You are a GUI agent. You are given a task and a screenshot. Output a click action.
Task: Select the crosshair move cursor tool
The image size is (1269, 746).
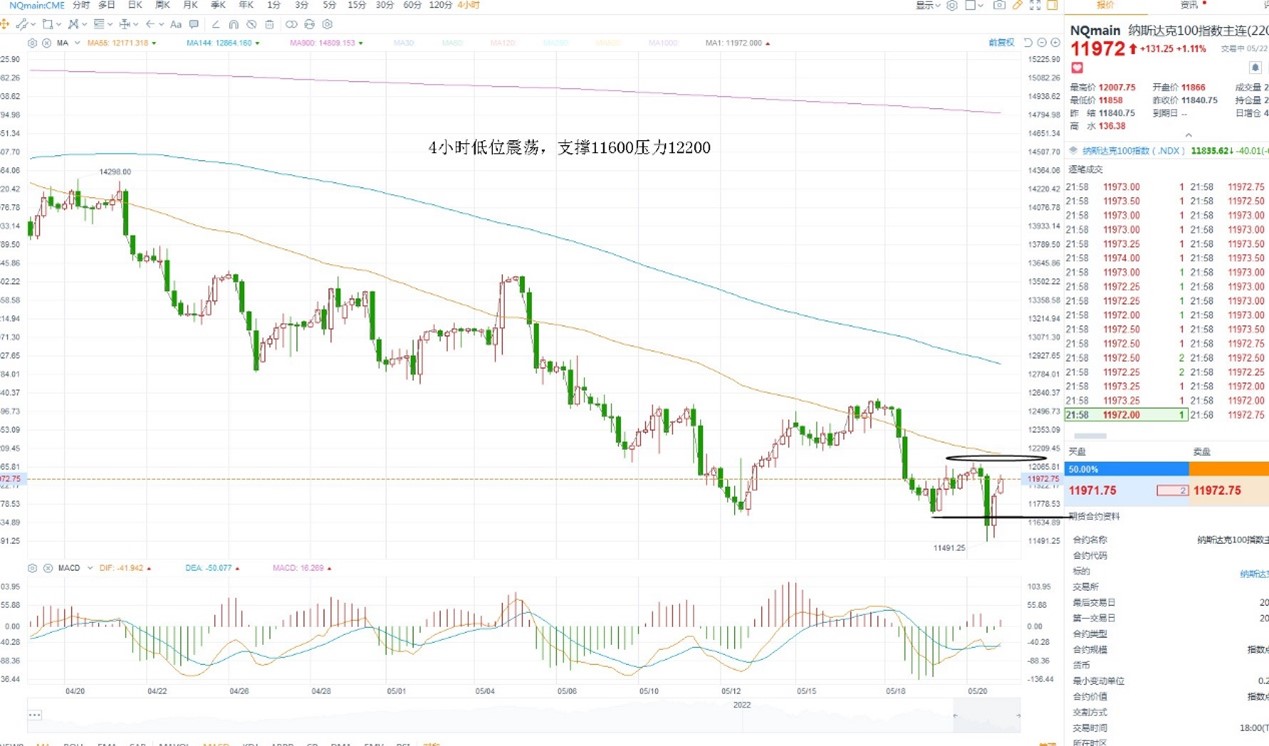(6, 24)
